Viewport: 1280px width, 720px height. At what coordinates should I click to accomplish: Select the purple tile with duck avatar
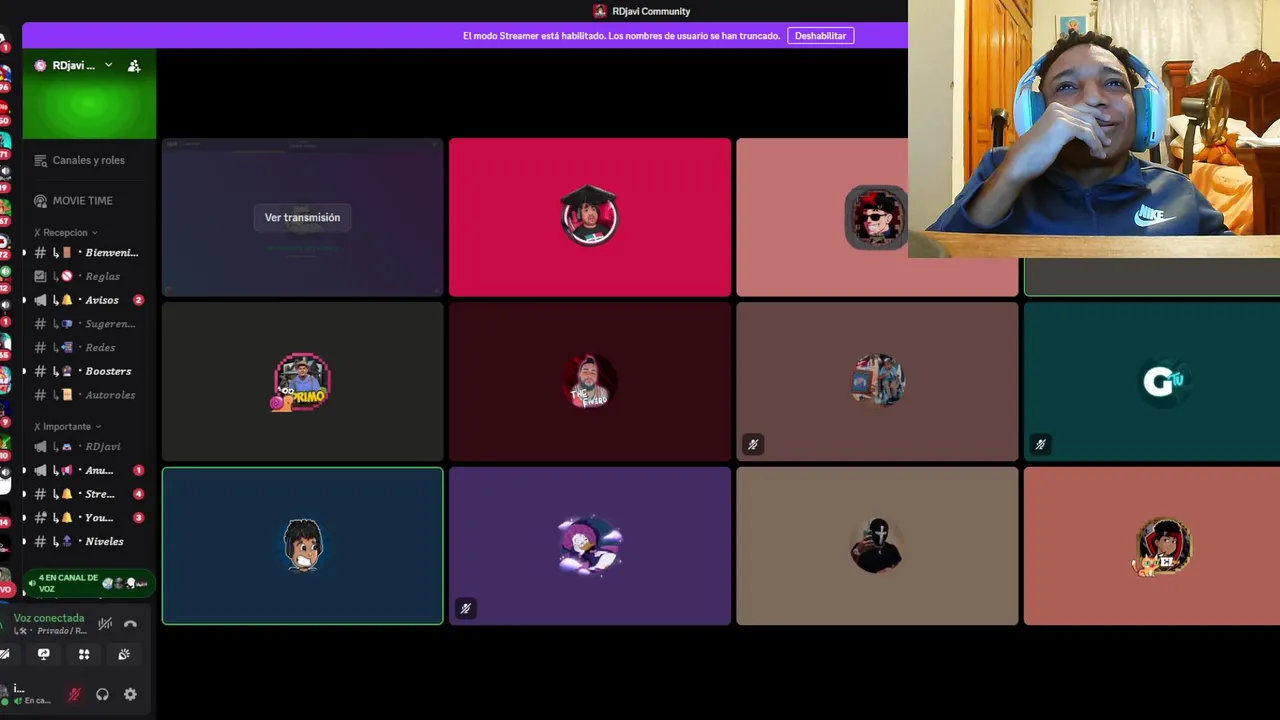click(590, 546)
